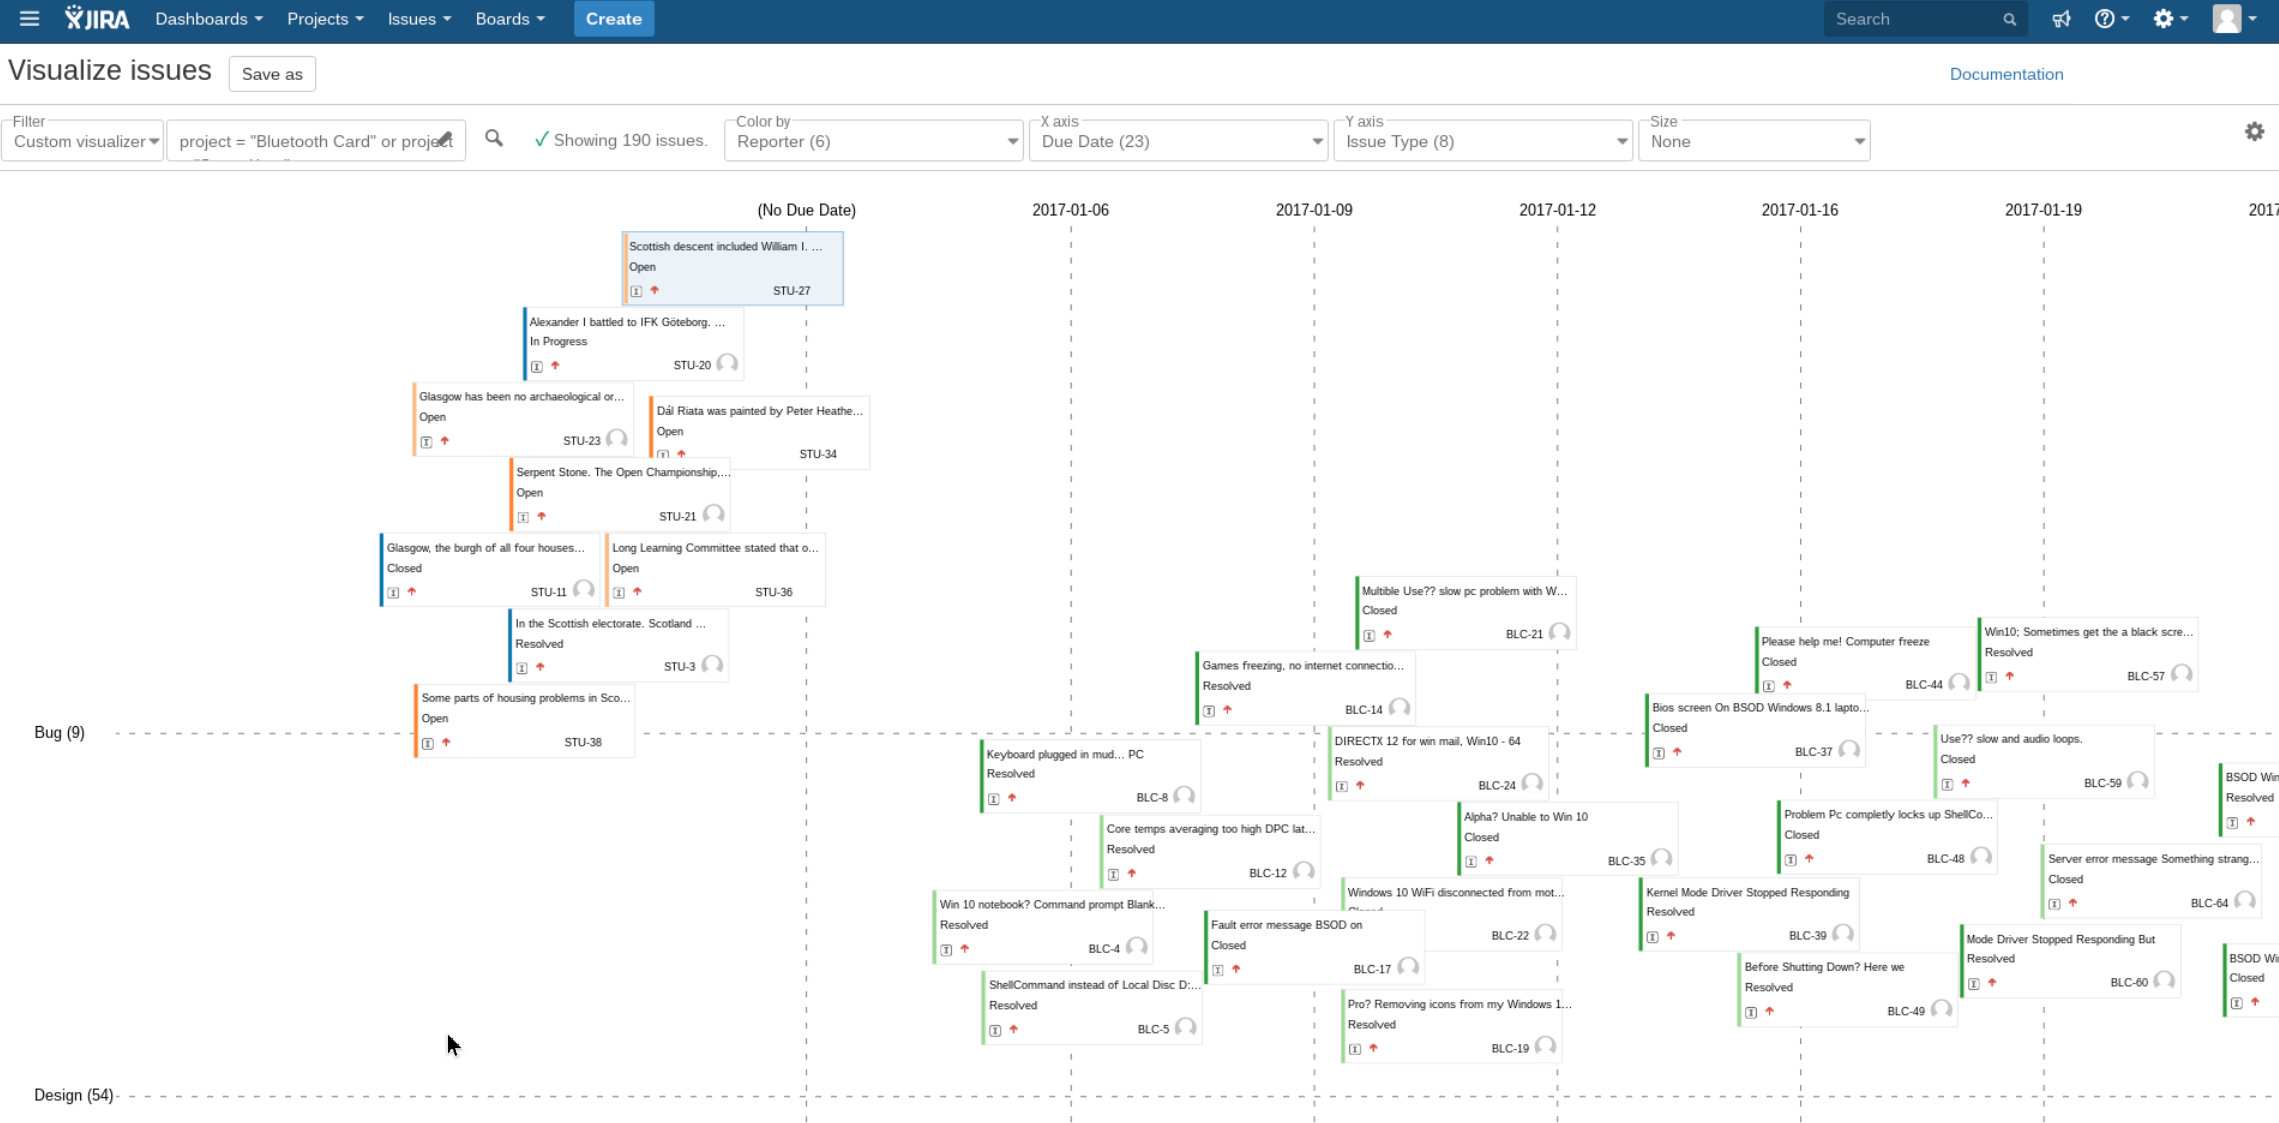The width and height of the screenshot is (2279, 1123).
Task: Click the JIRA logo
Action: coord(97,19)
